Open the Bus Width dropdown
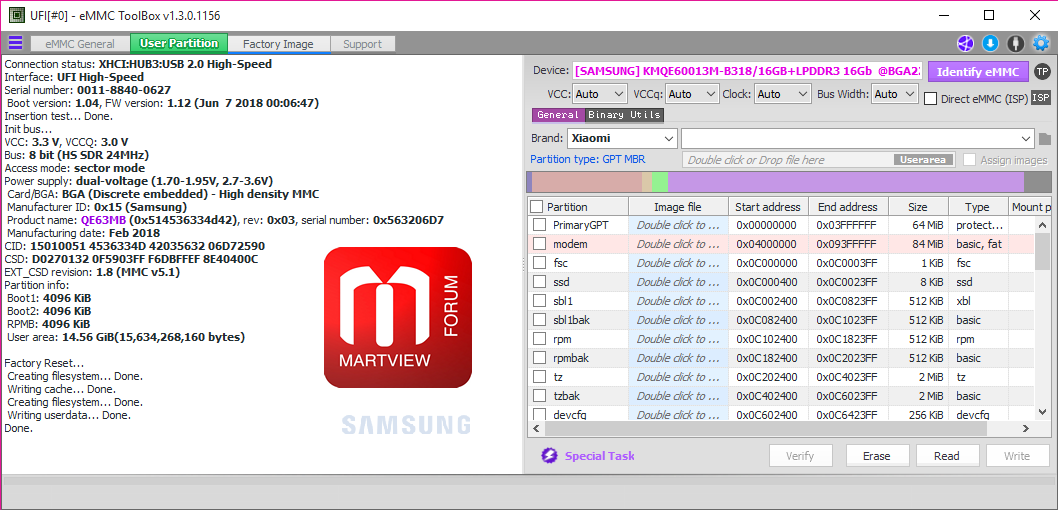This screenshot has height=510, width=1058. pos(895,94)
